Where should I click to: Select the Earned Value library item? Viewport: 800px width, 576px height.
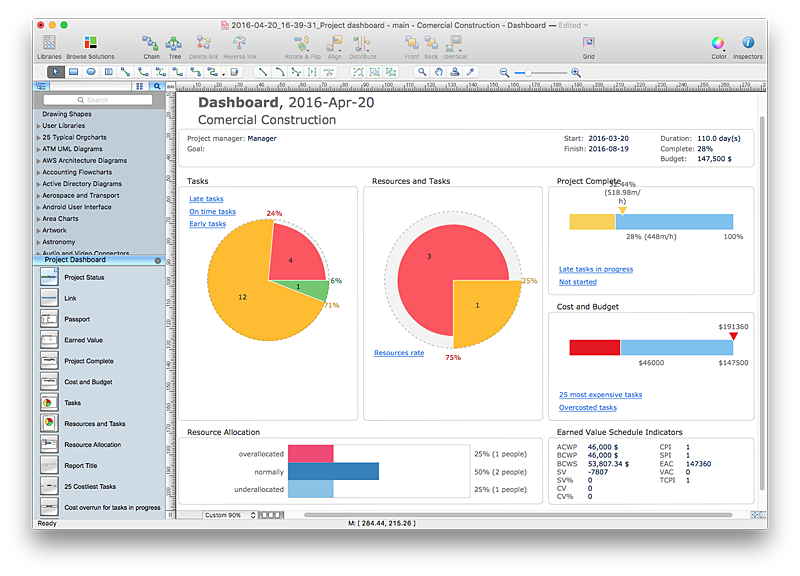(x=83, y=340)
